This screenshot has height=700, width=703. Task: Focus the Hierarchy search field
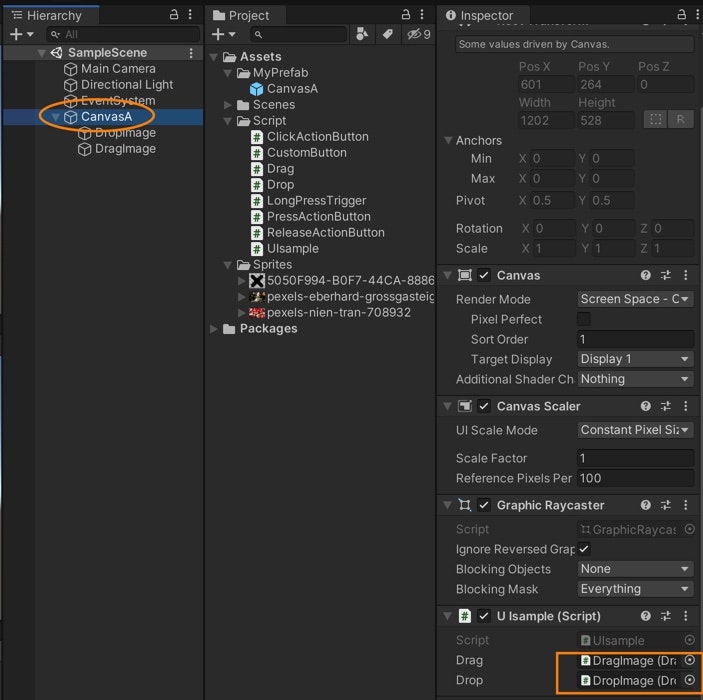click(x=123, y=34)
